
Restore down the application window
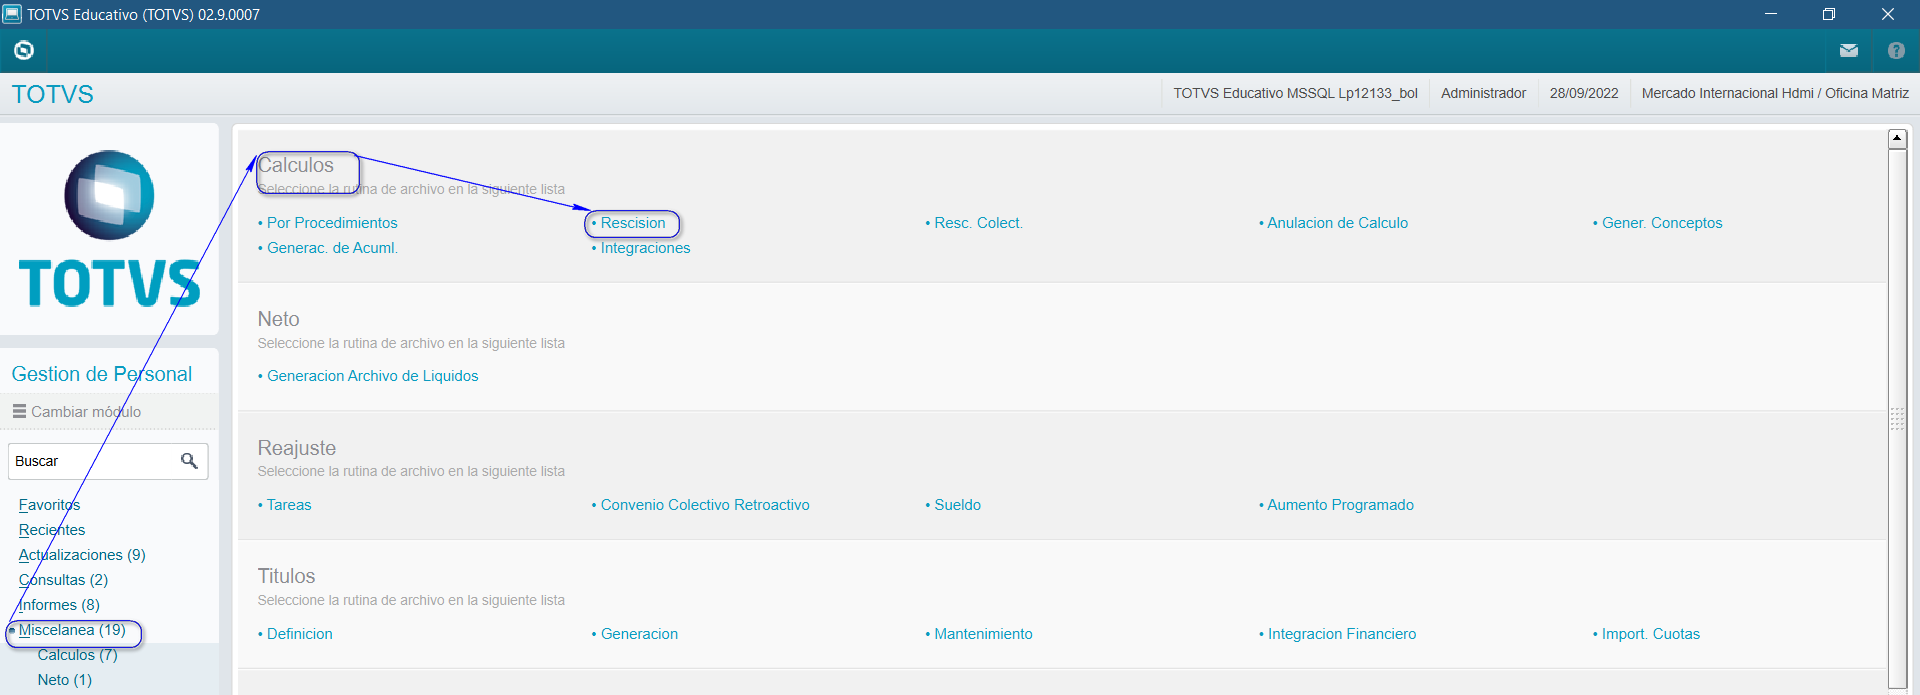pos(1828,14)
